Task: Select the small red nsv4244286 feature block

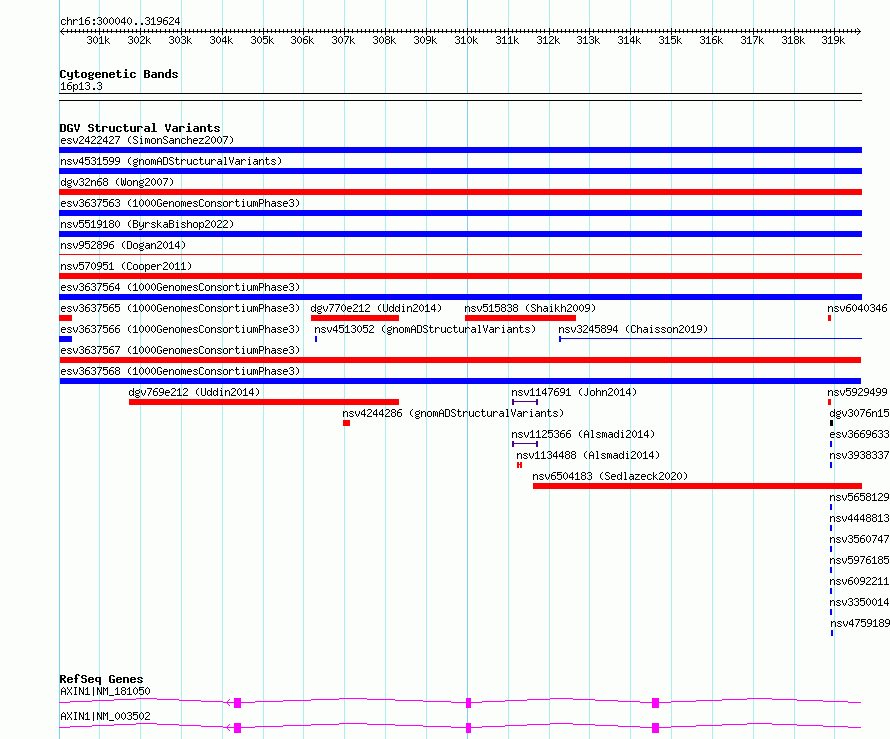Action: point(346,423)
